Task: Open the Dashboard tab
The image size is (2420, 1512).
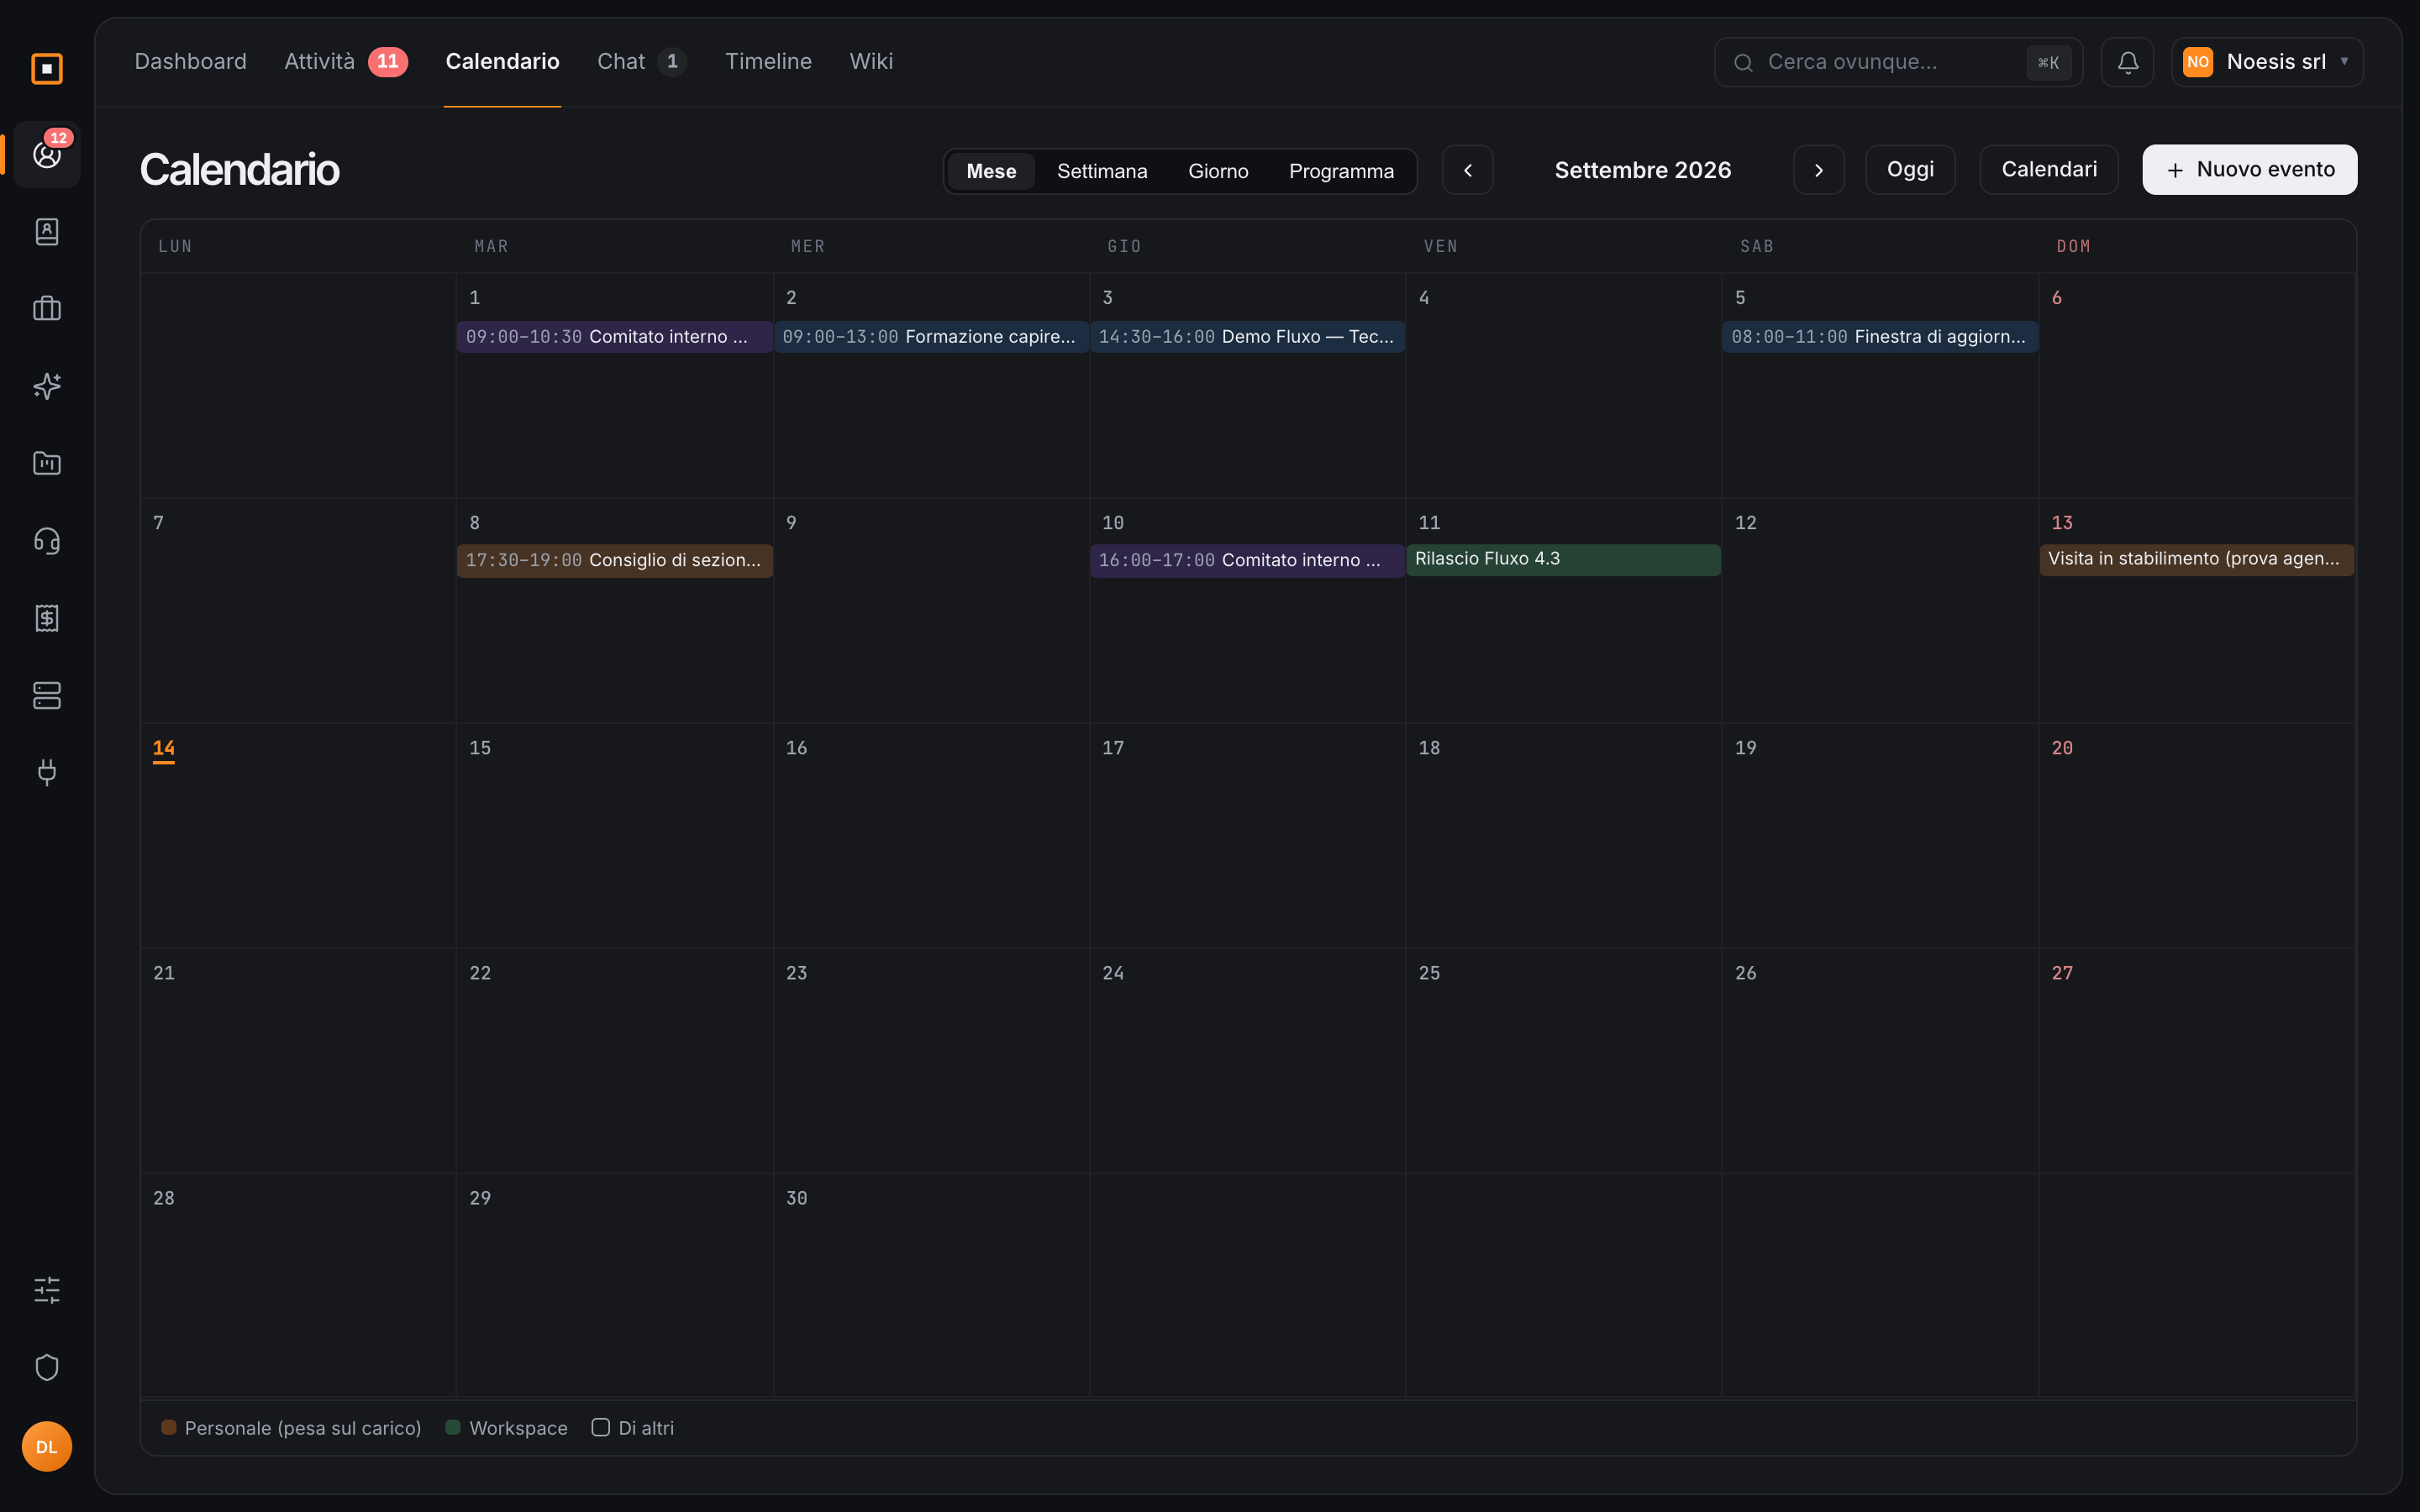Action: coord(190,62)
